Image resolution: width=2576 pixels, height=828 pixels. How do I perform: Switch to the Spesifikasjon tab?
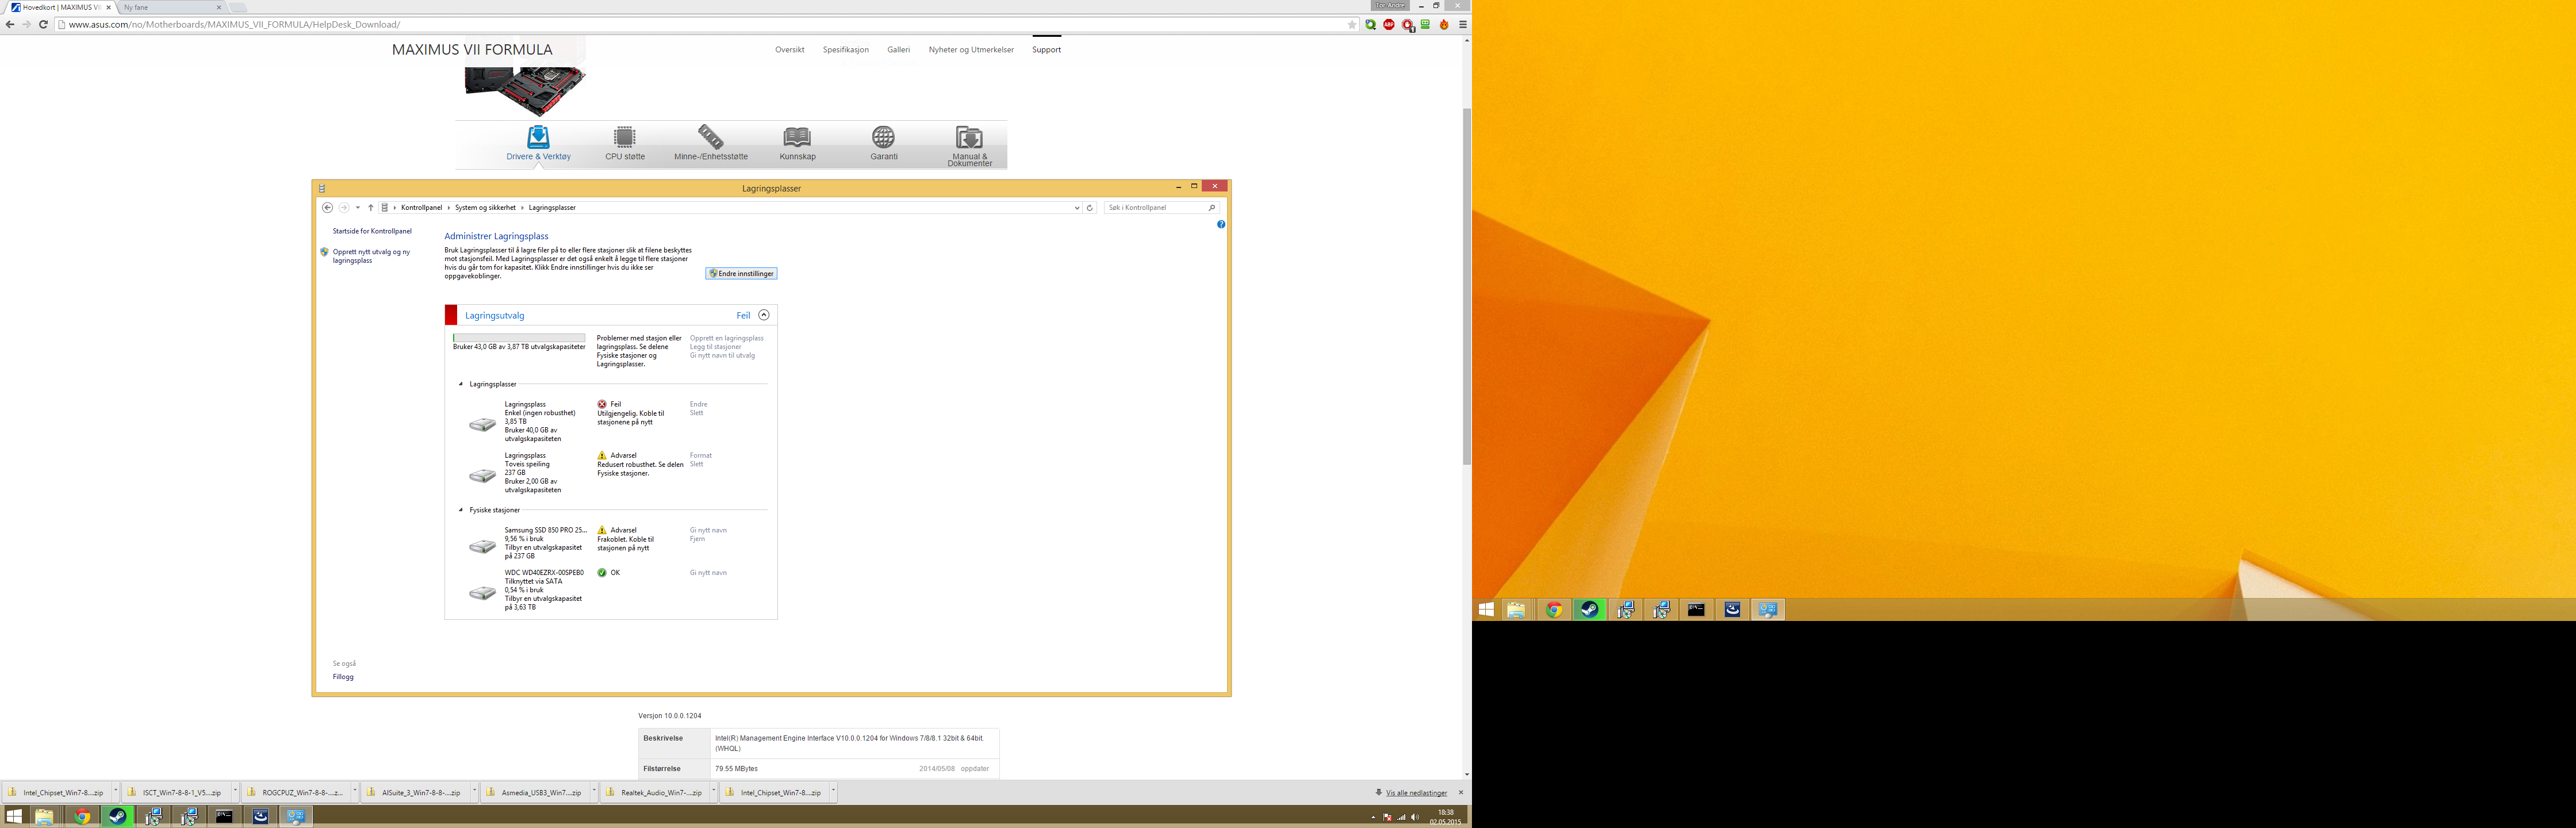[845, 49]
